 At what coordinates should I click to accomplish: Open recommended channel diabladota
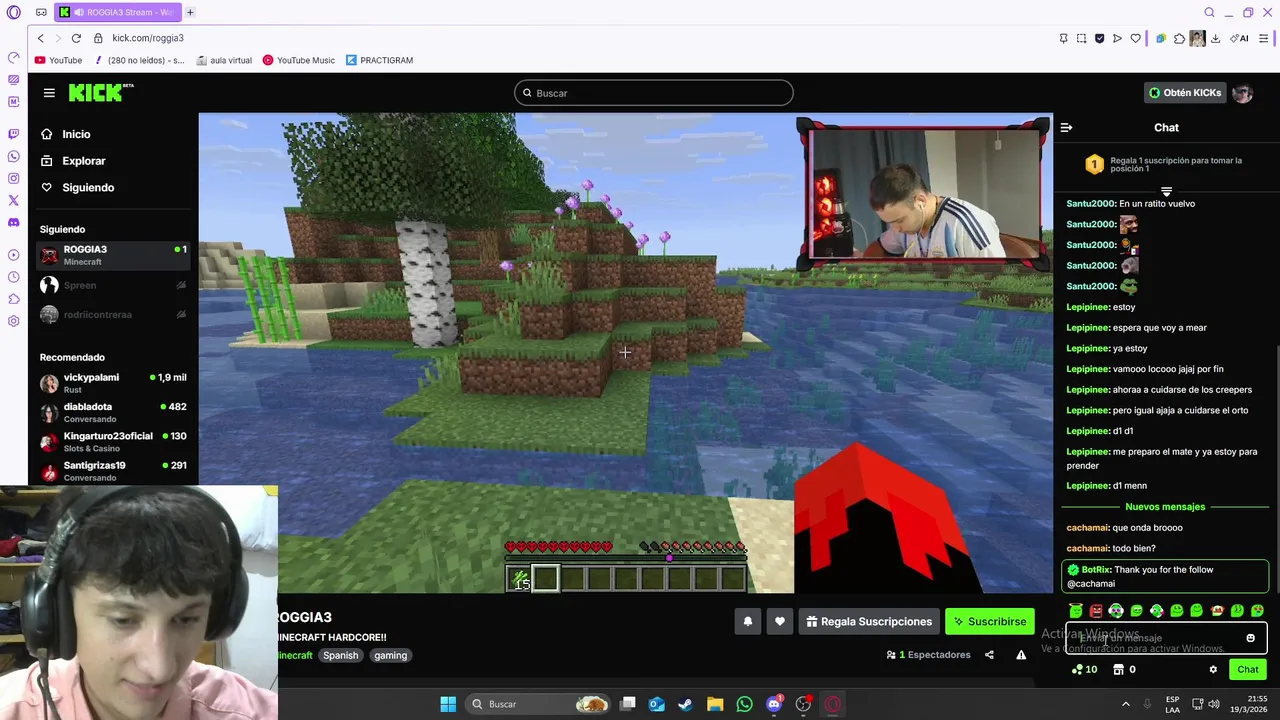tap(113, 412)
